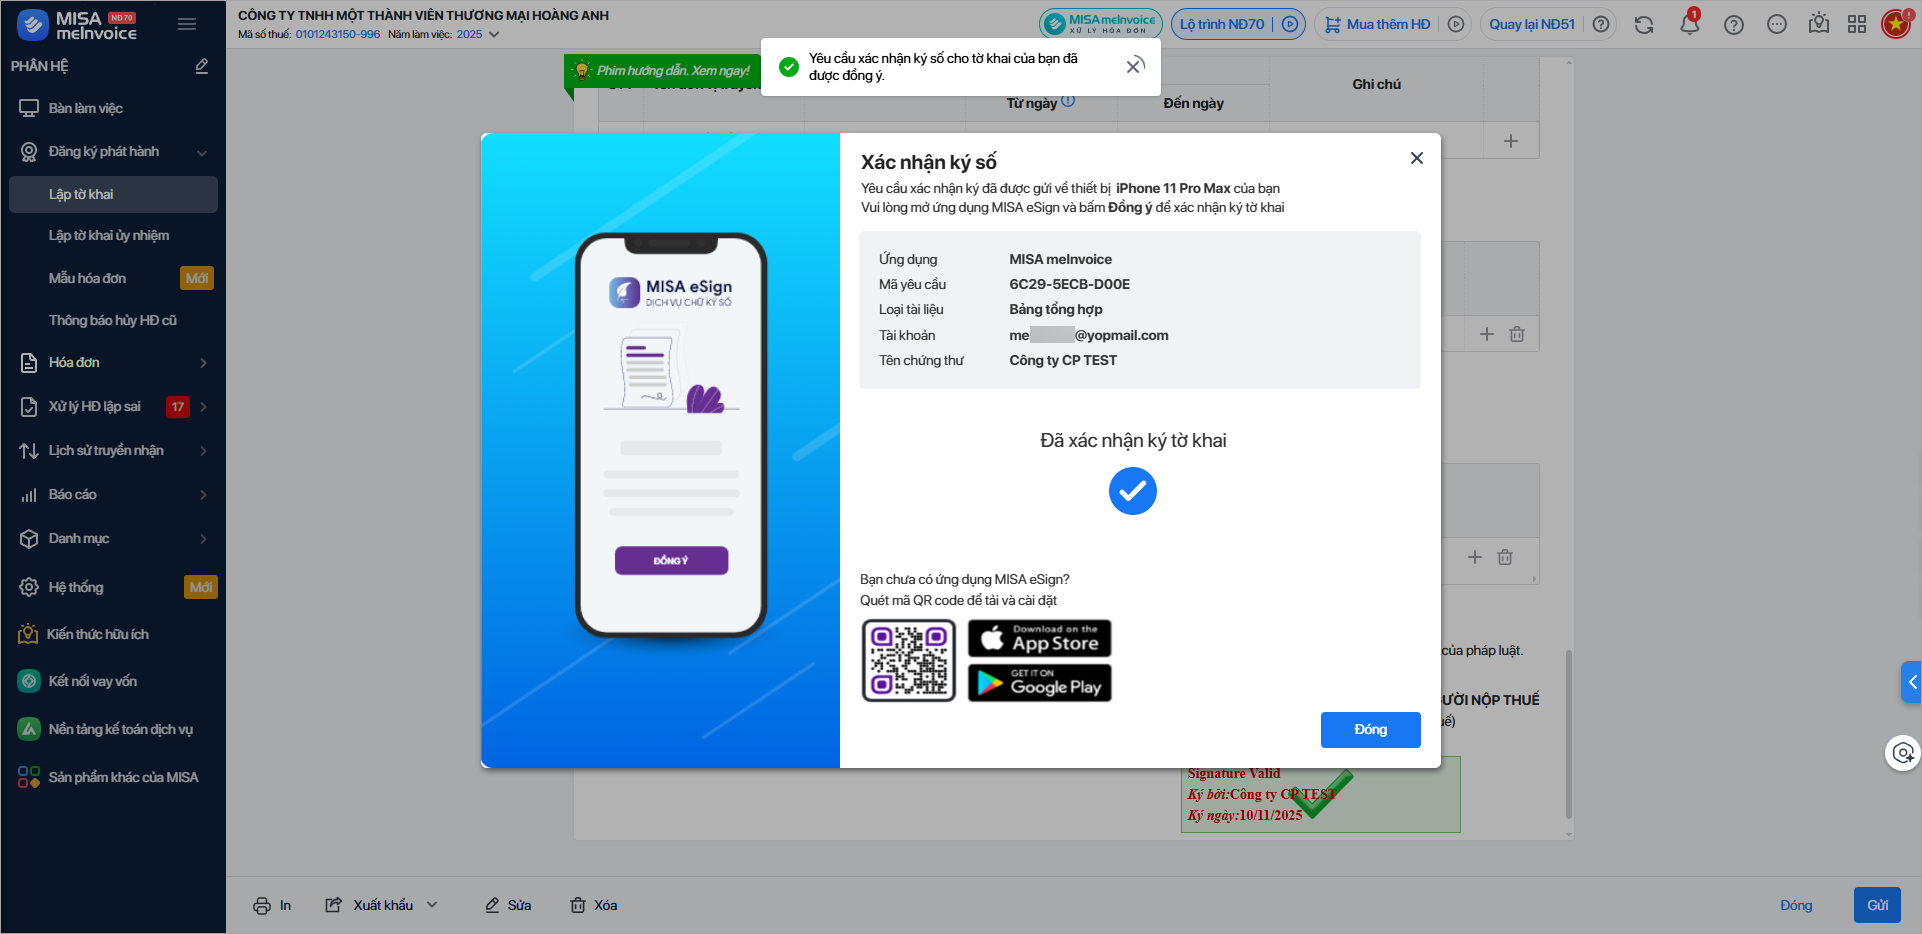Click the notification bell icon

tap(1689, 25)
